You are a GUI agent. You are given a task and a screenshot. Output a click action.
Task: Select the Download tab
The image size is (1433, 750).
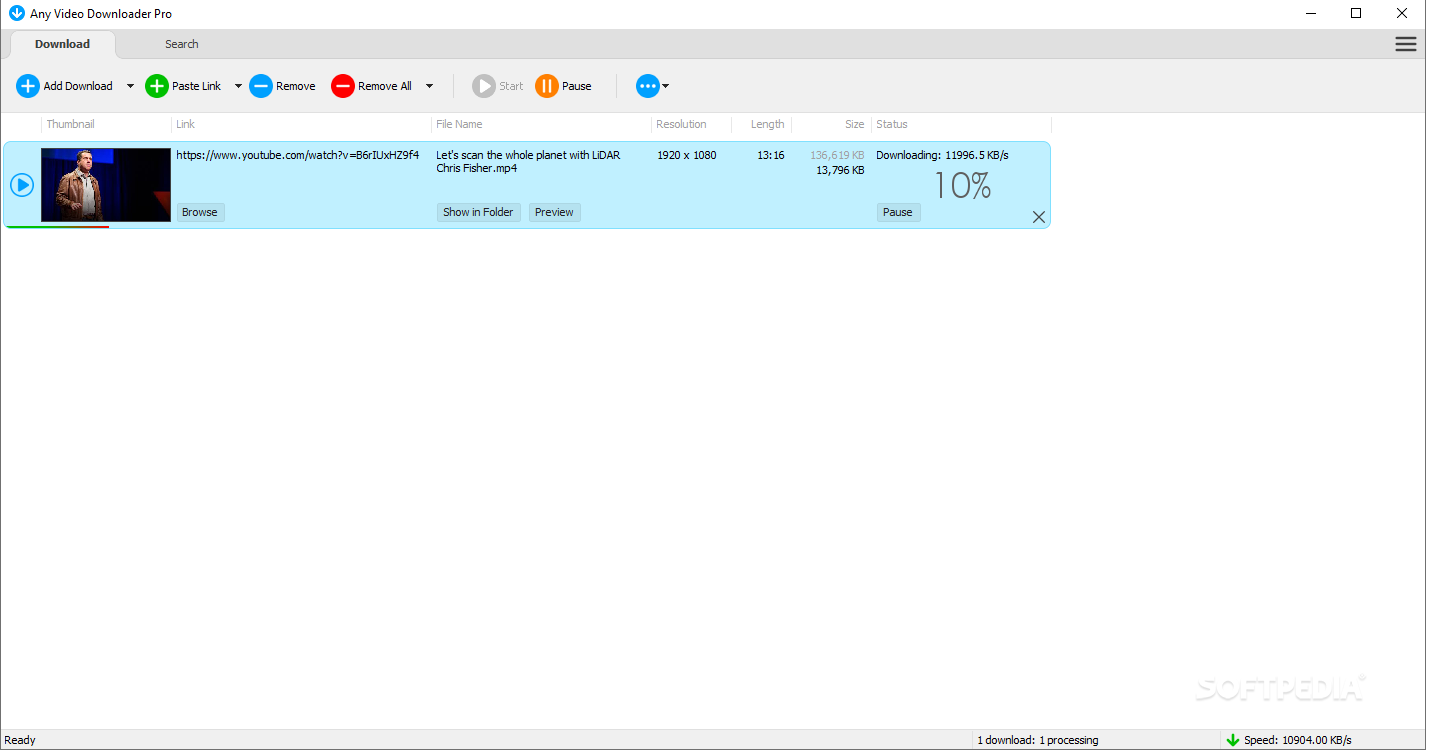pos(62,44)
